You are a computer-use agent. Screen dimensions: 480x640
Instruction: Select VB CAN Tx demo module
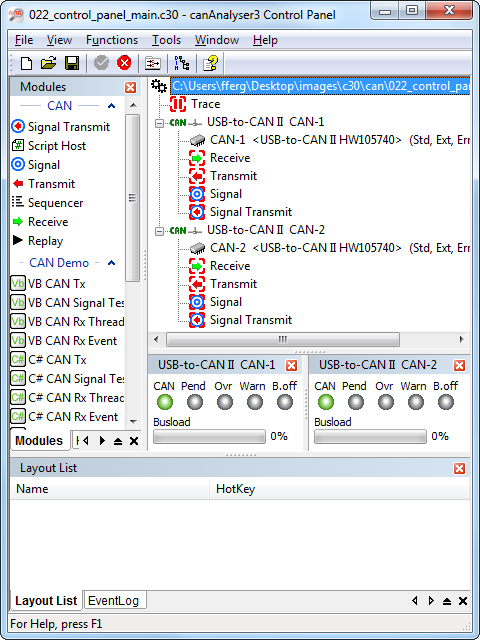point(48,284)
